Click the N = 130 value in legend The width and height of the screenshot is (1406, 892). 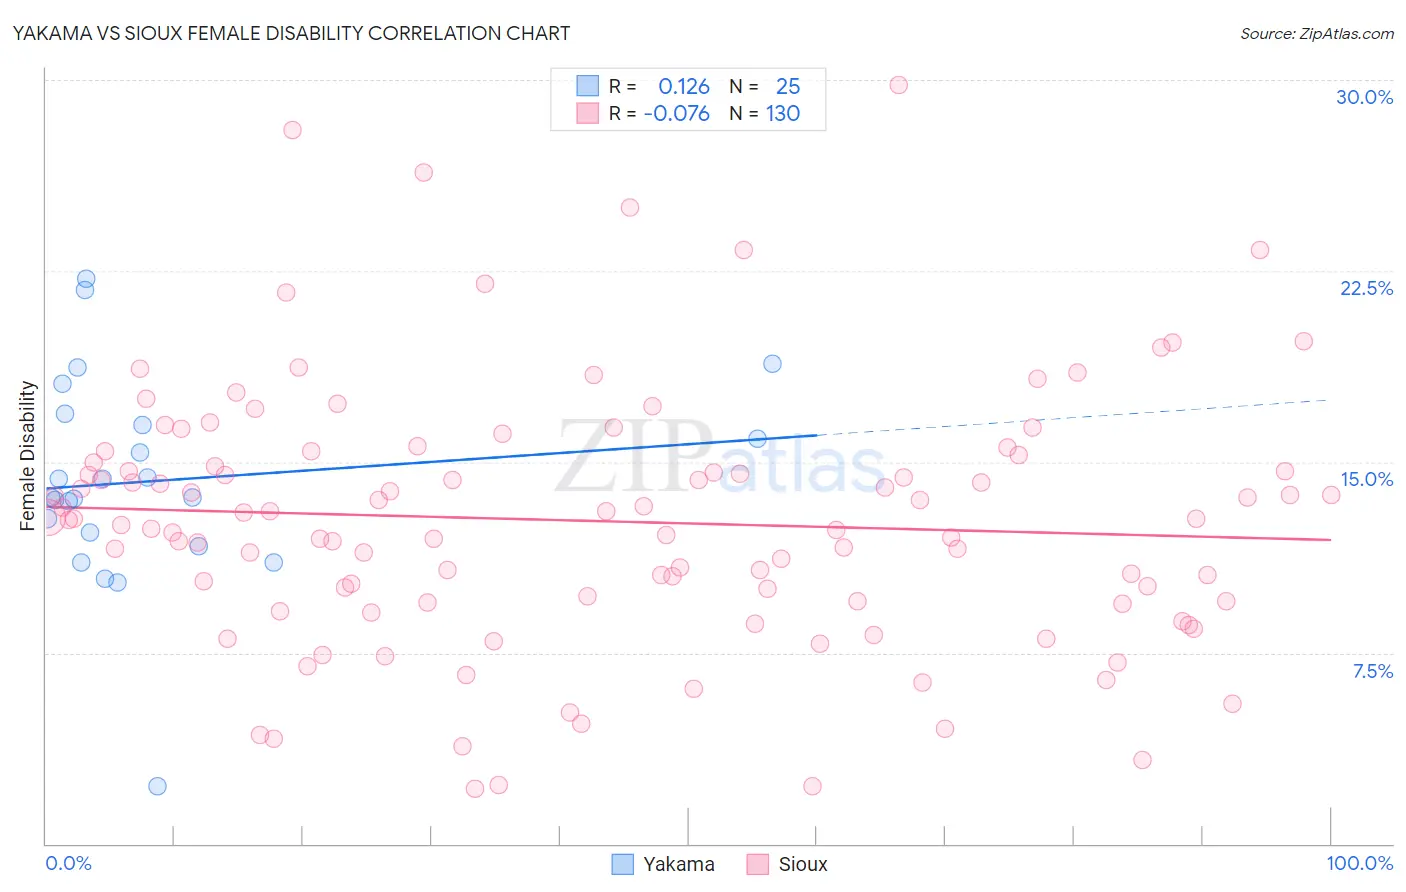click(x=764, y=113)
